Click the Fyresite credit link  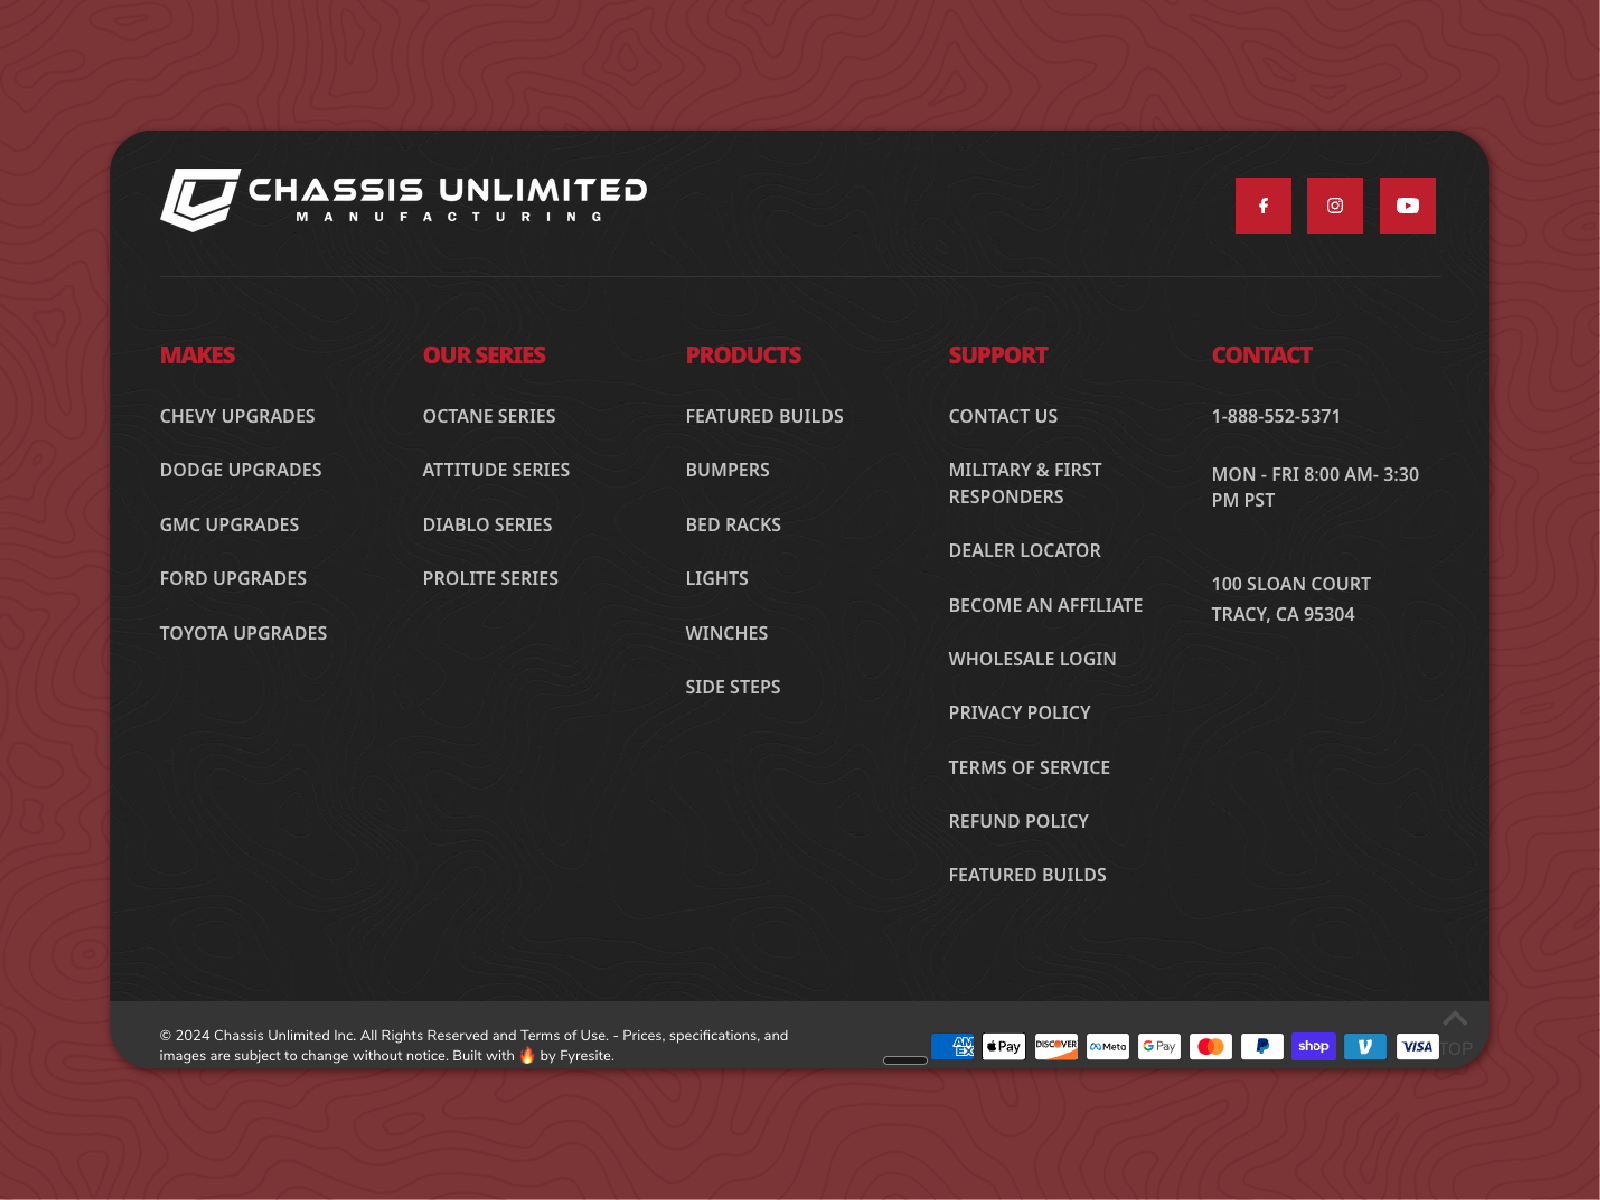pos(586,1056)
